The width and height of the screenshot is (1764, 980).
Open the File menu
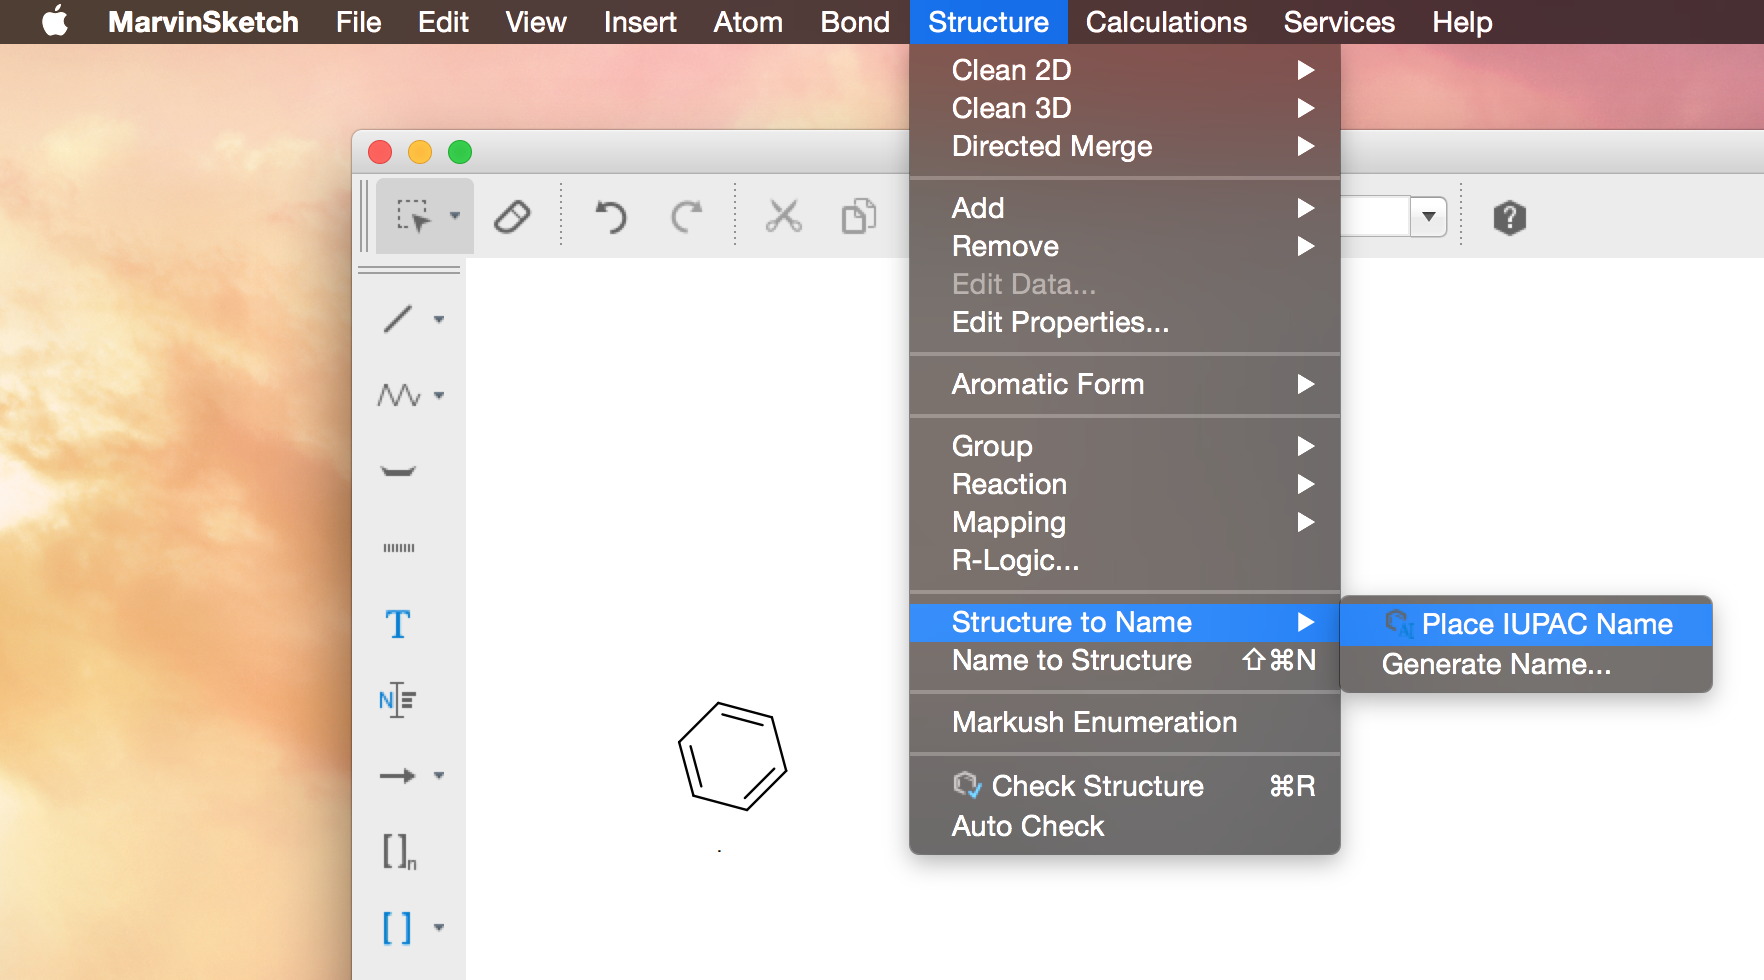coord(358,22)
